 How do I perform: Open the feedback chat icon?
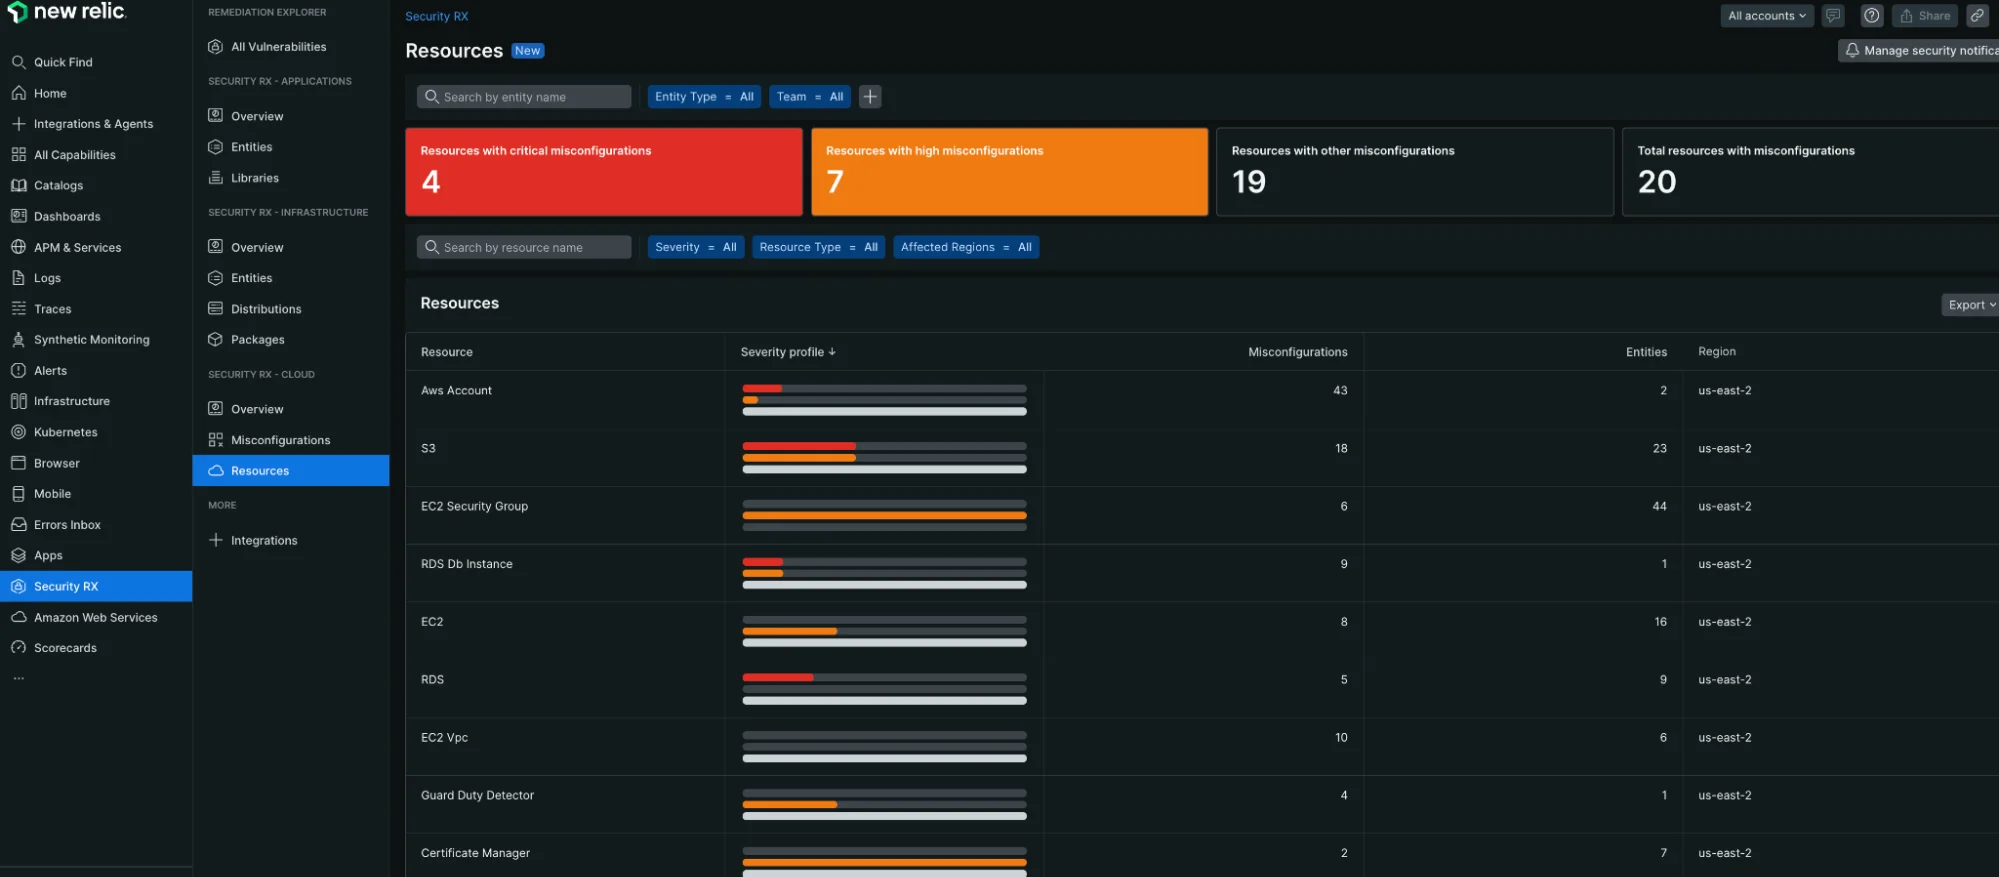tap(1833, 16)
